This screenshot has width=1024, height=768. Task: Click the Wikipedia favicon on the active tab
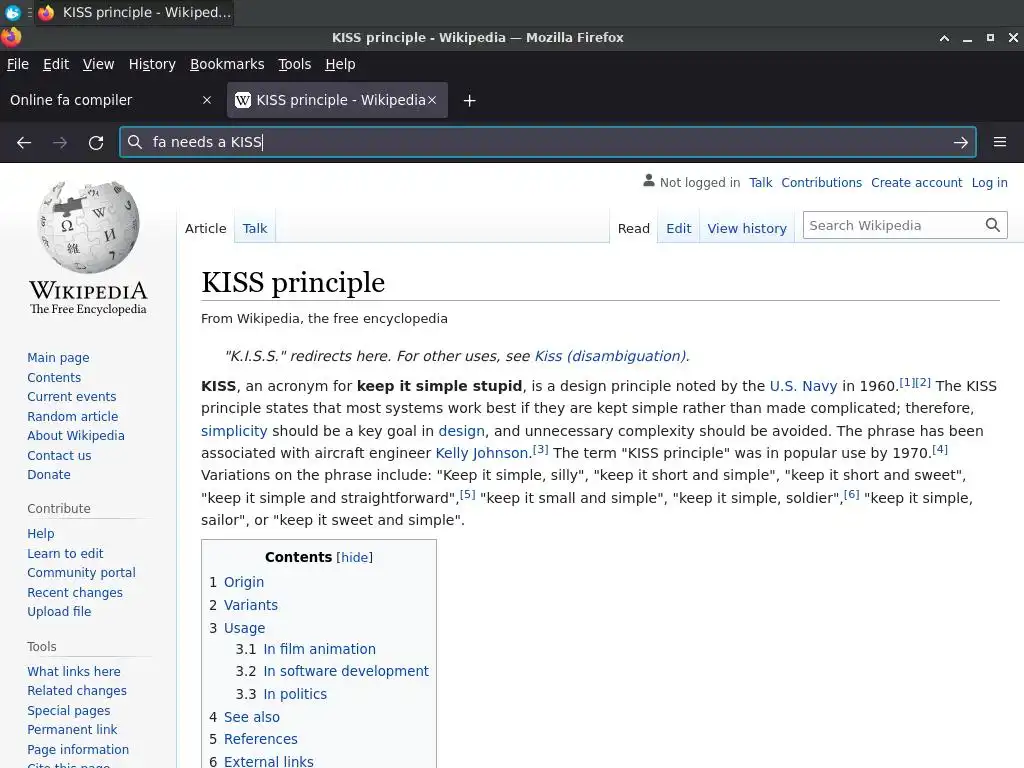click(243, 100)
